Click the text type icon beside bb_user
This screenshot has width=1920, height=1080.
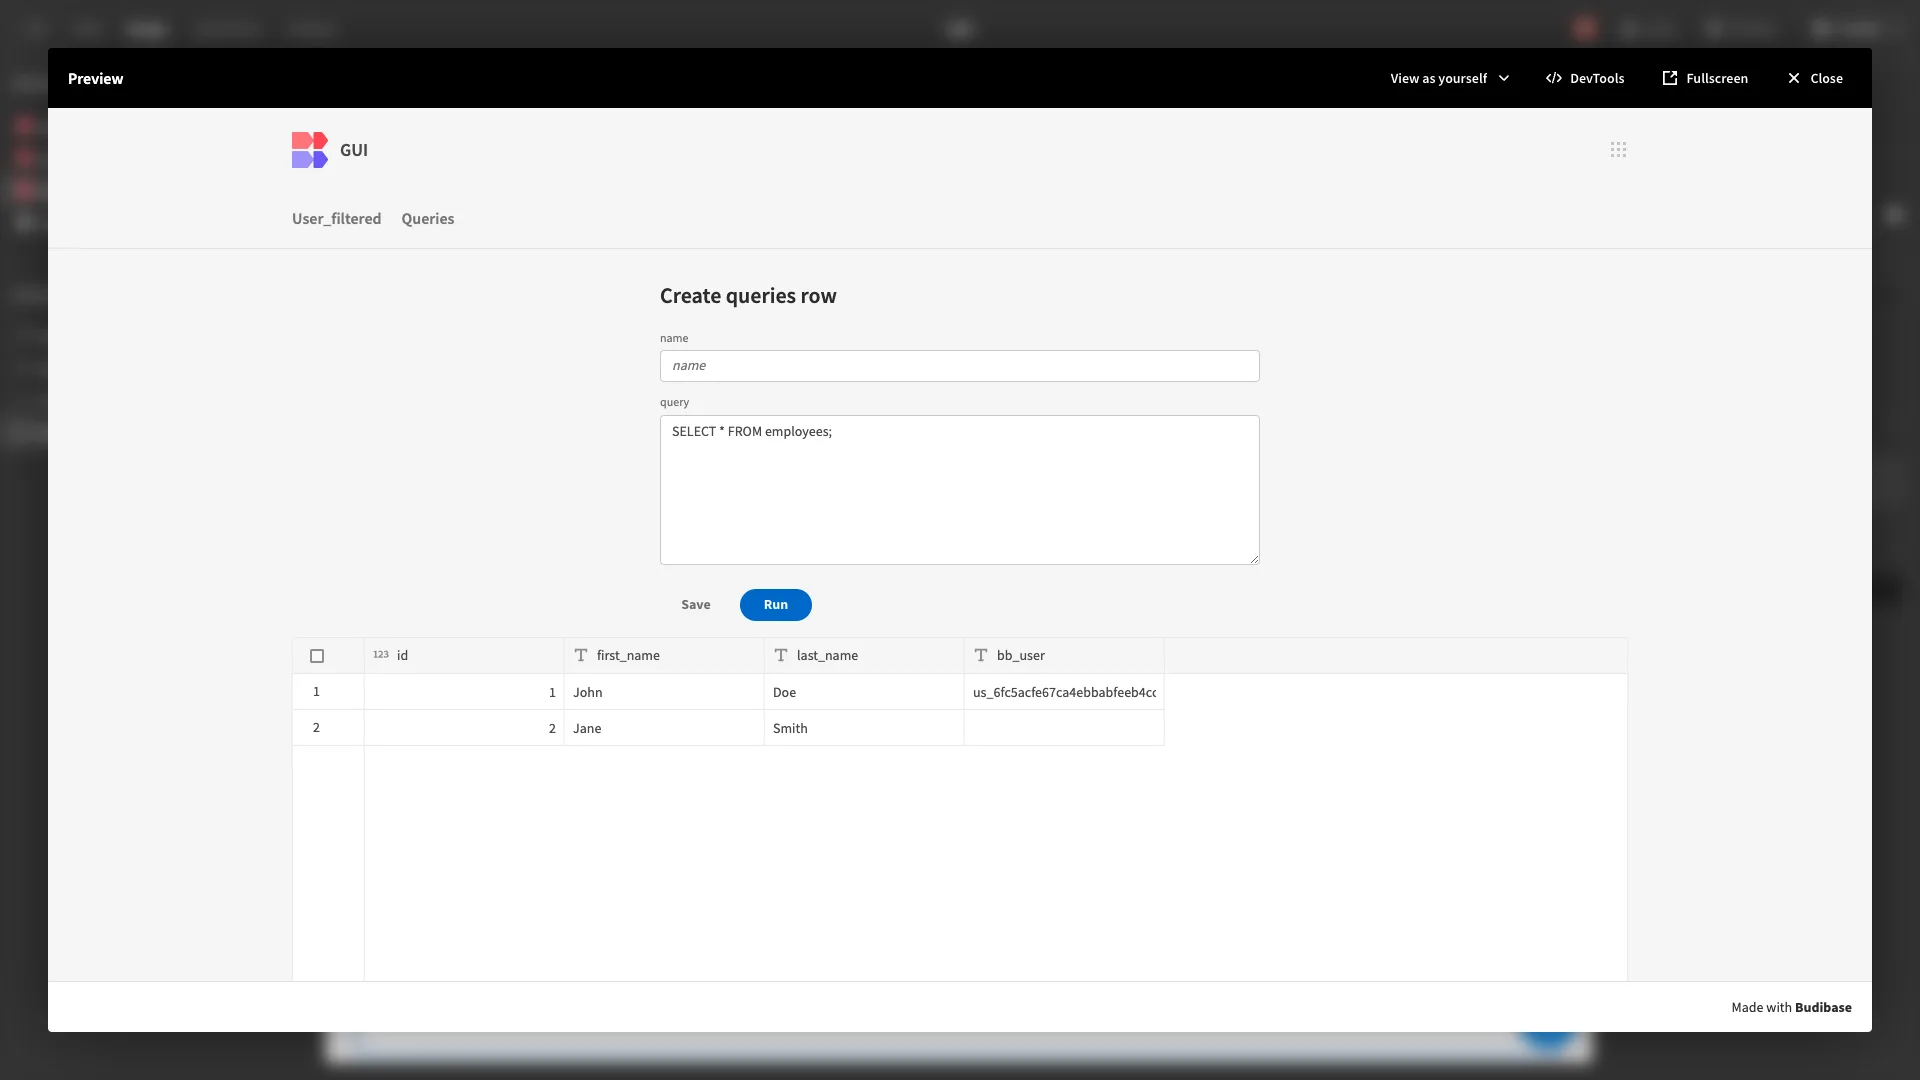tap(981, 656)
